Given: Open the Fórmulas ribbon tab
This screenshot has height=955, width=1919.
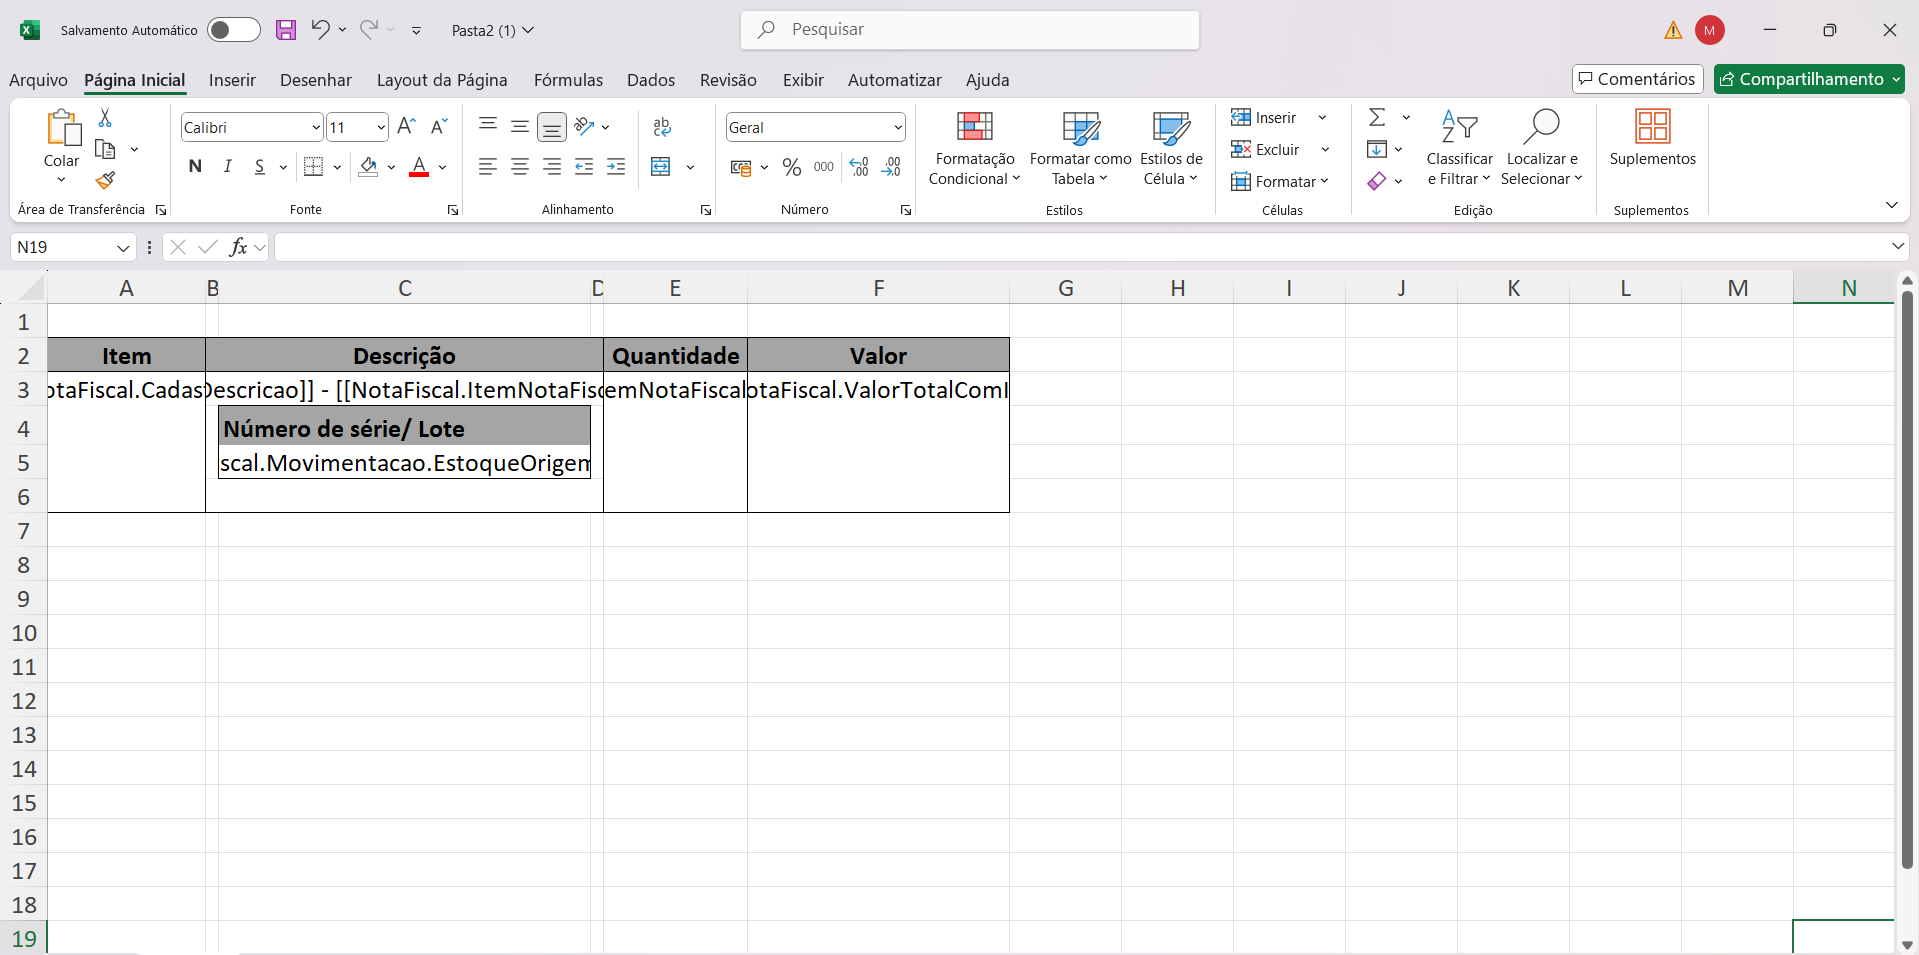Looking at the screenshot, I should pyautogui.click(x=568, y=80).
